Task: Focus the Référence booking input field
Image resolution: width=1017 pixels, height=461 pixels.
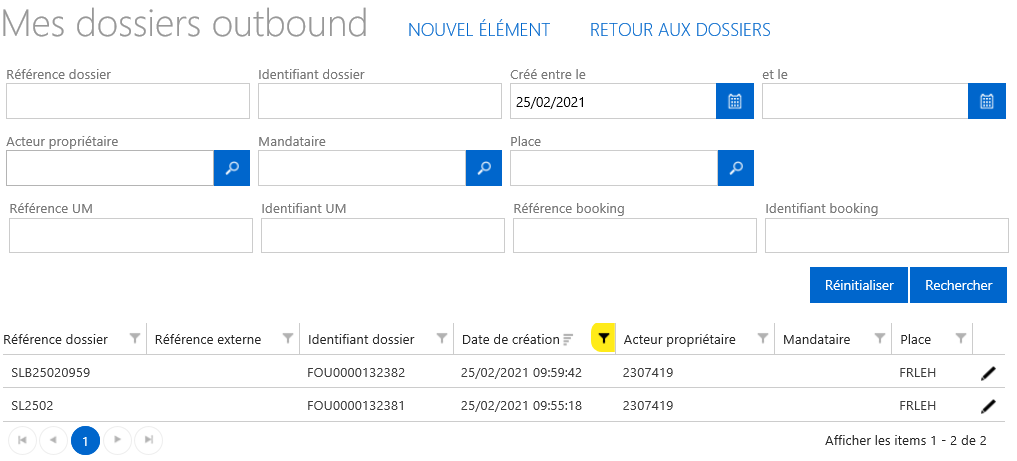Action: 634,235
